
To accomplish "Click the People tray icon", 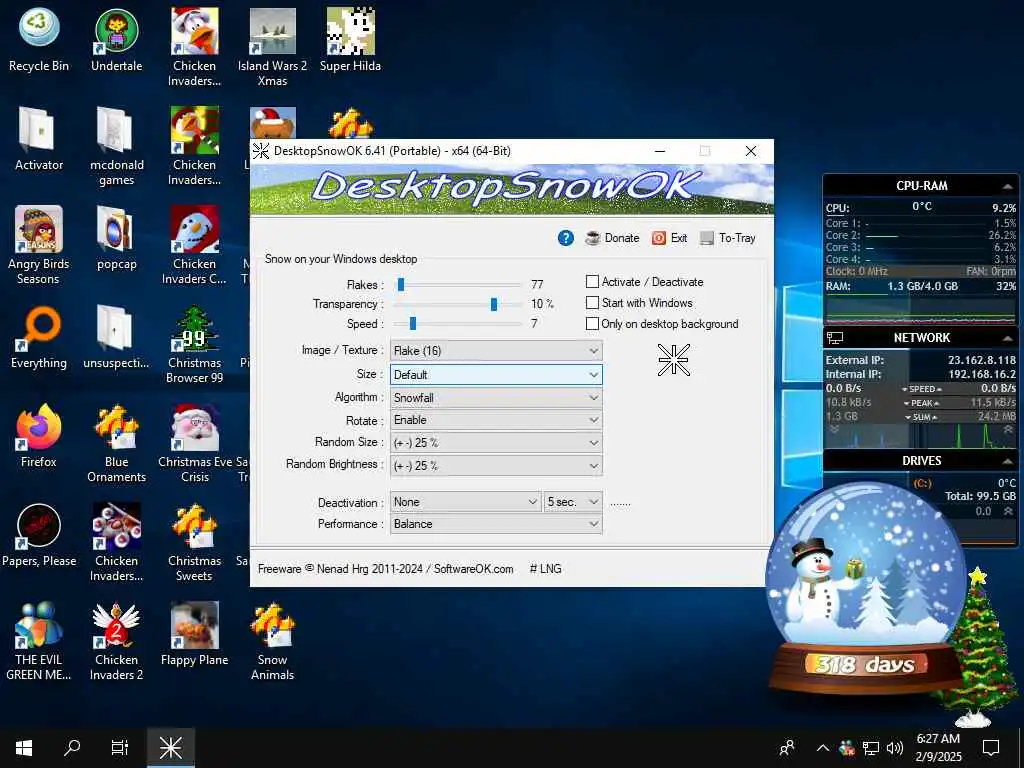I will pos(788,748).
